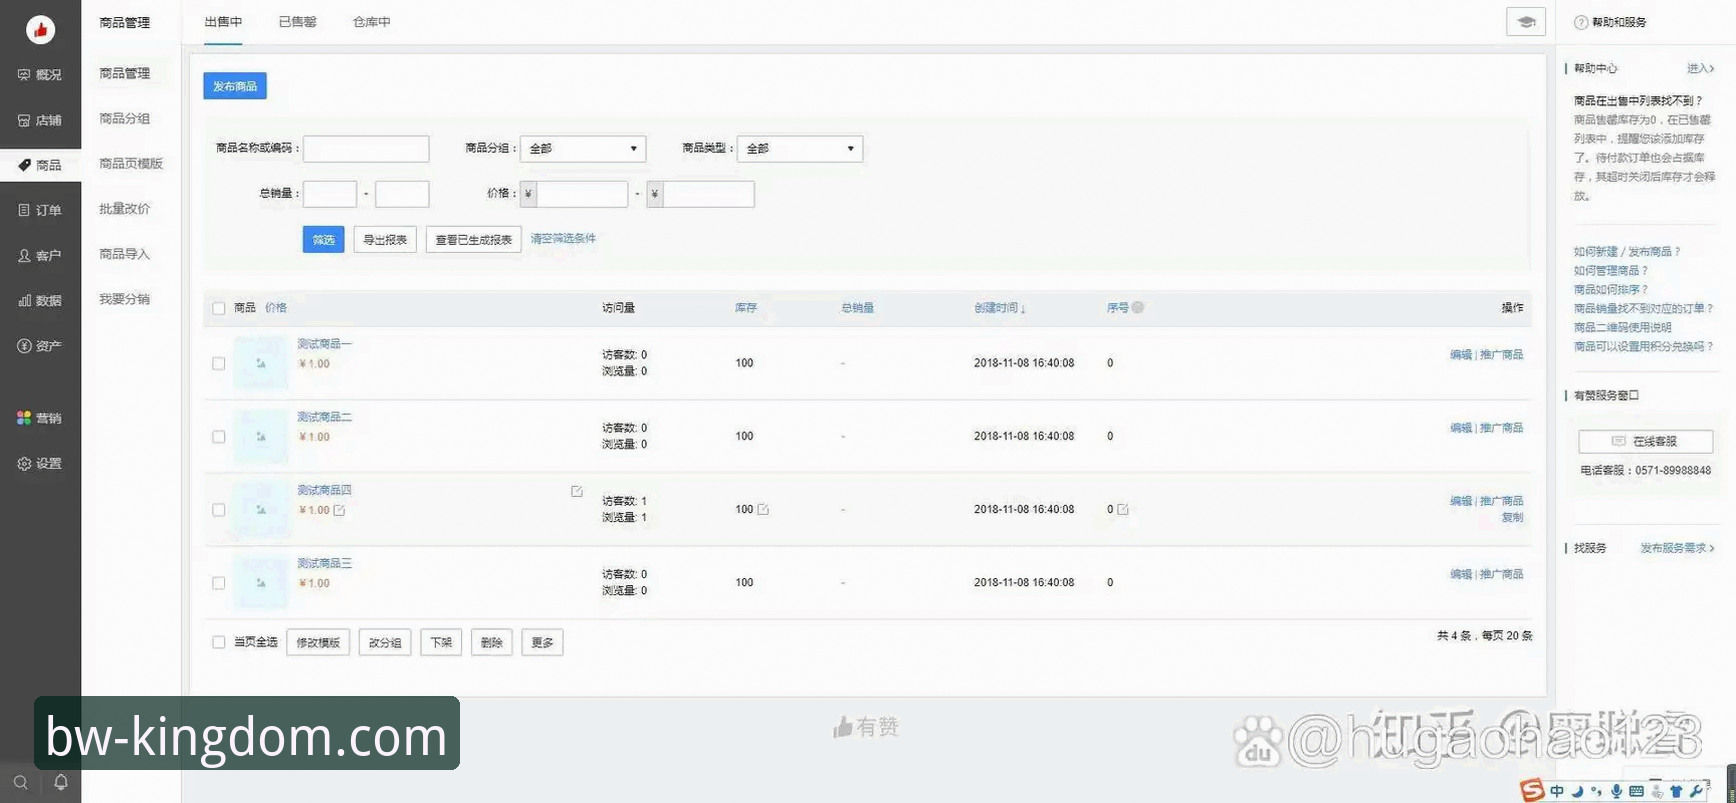This screenshot has height=803, width=1736.
Task: Check the box for 测试商品一
Action: pos(219,363)
